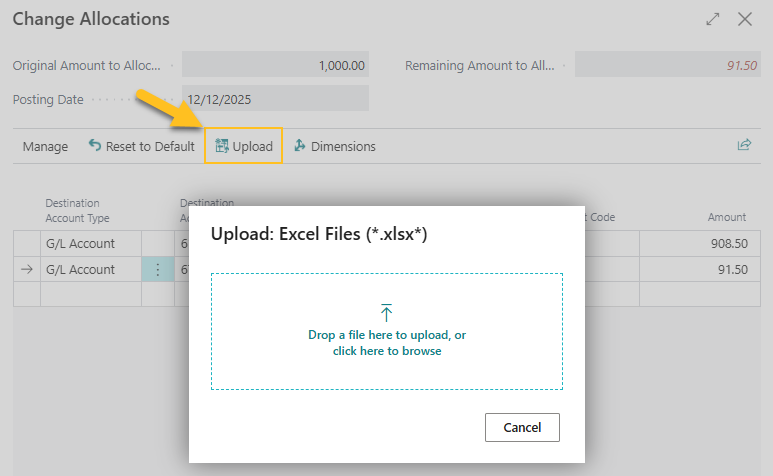Select the 91.50 amount cell in the grid

(x=700, y=270)
